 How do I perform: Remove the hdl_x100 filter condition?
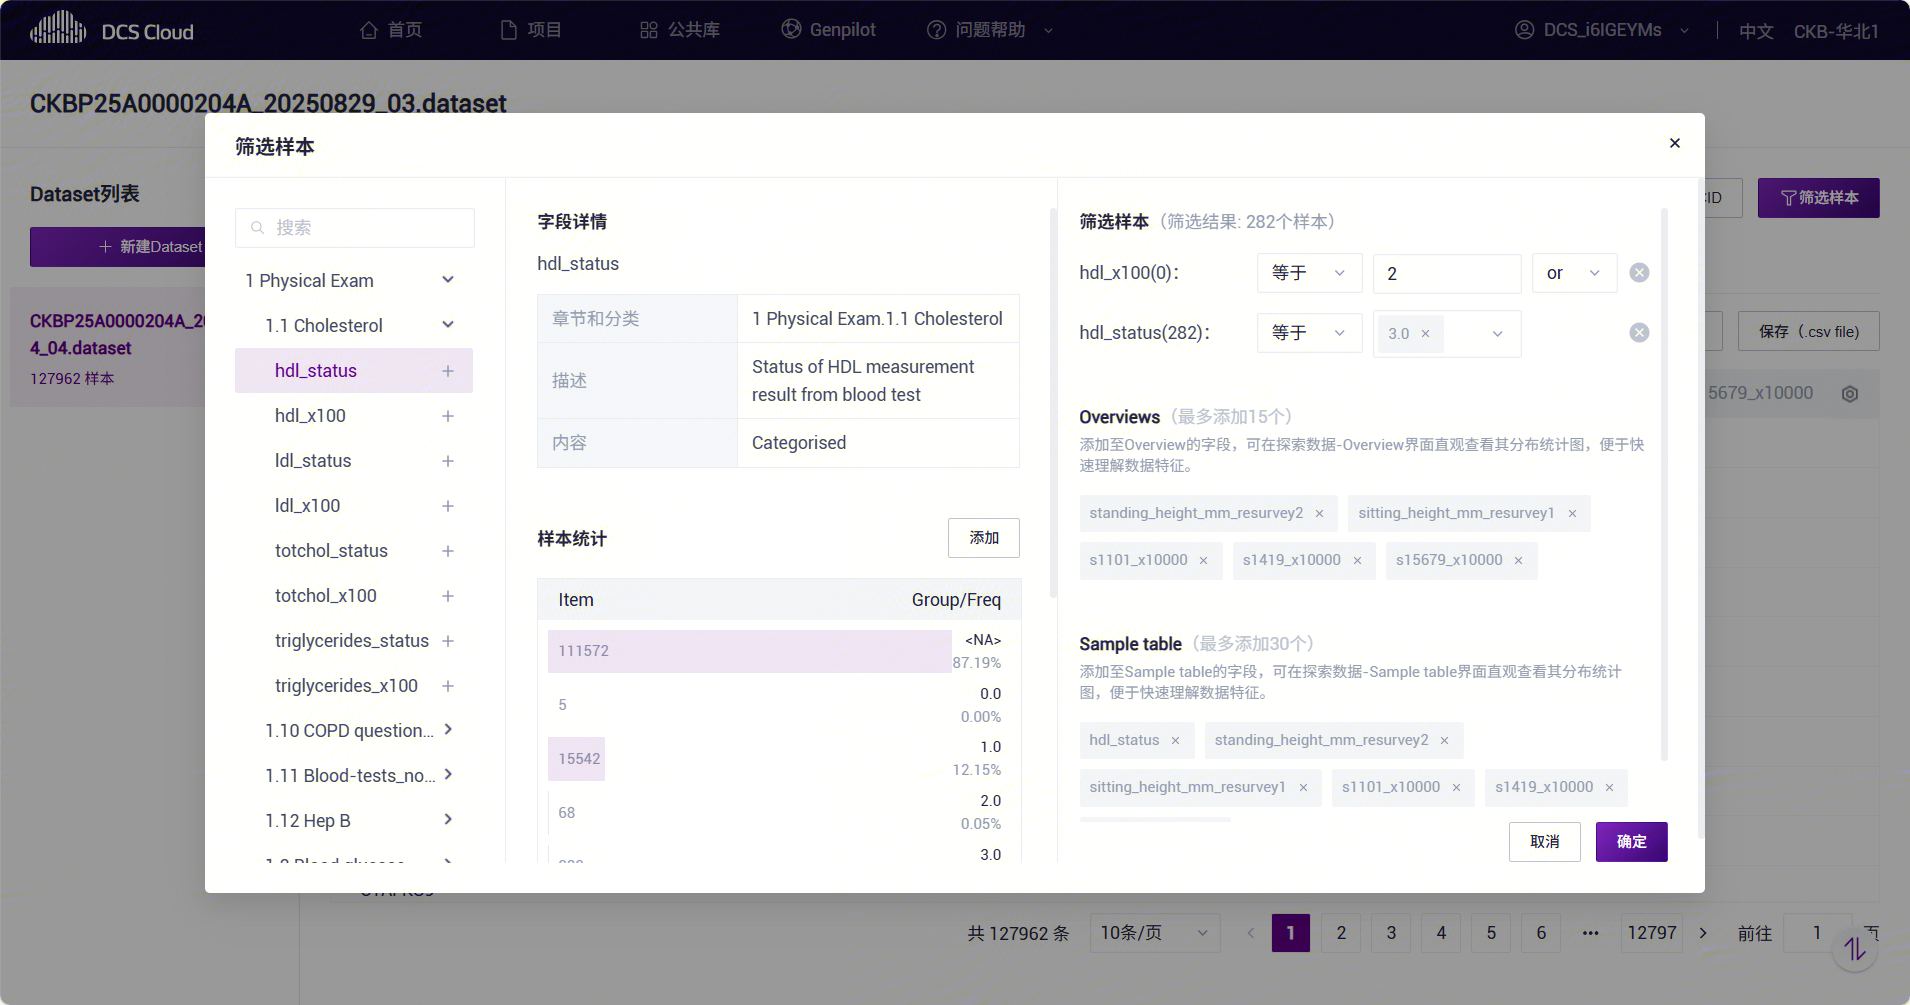coord(1639,273)
